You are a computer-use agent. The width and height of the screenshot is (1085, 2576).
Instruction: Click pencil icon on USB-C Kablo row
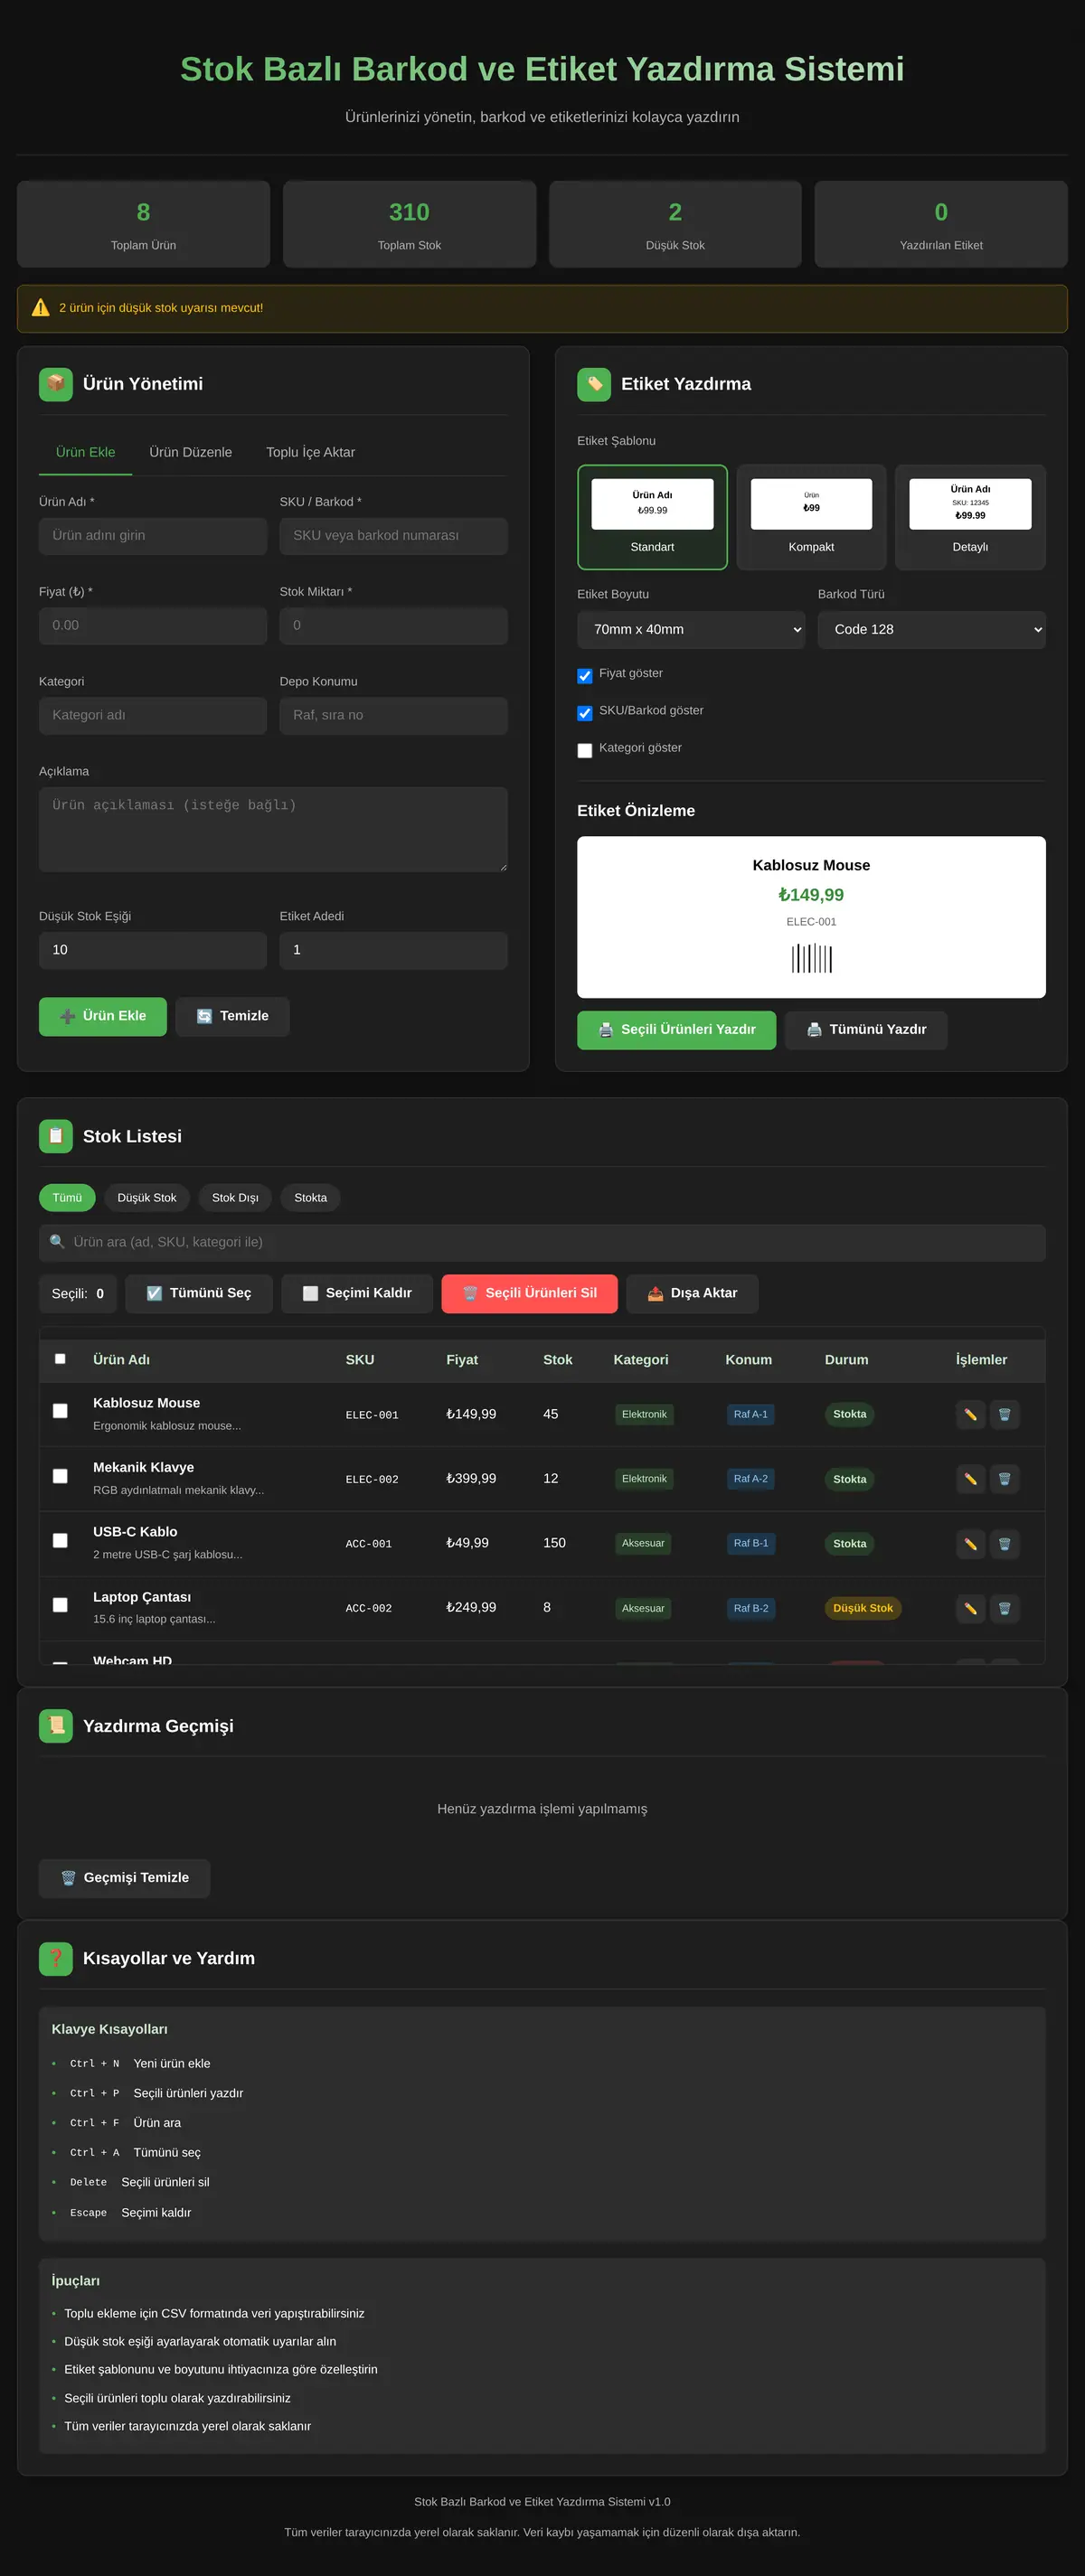click(x=970, y=1544)
